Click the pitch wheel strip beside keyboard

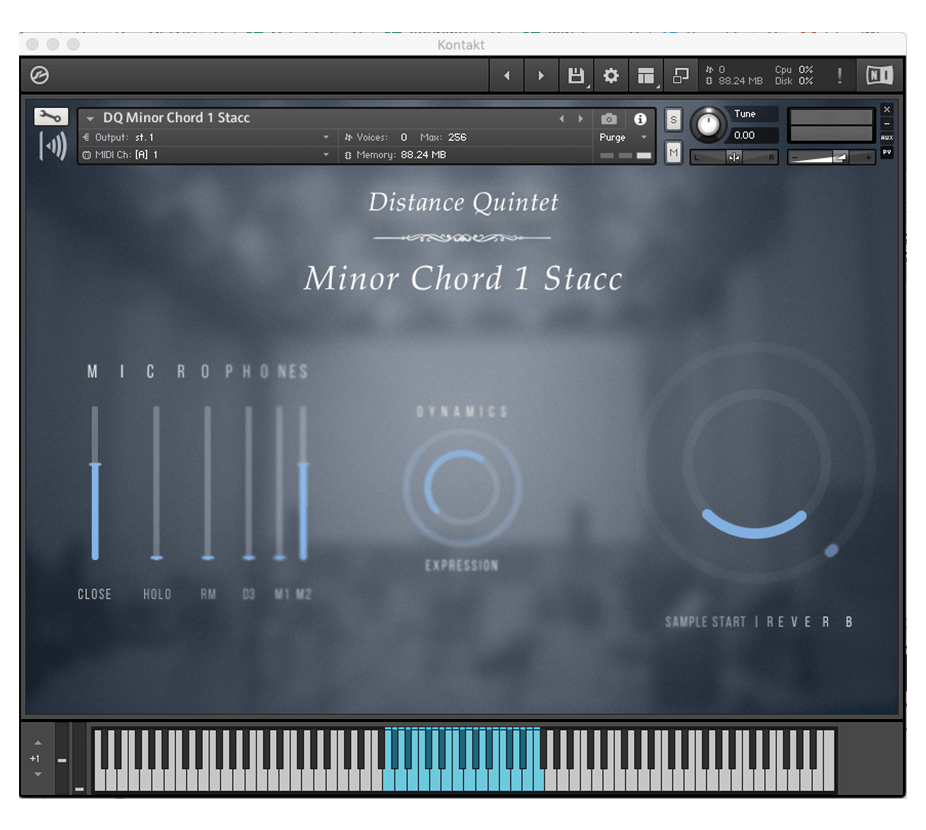(x=62, y=759)
